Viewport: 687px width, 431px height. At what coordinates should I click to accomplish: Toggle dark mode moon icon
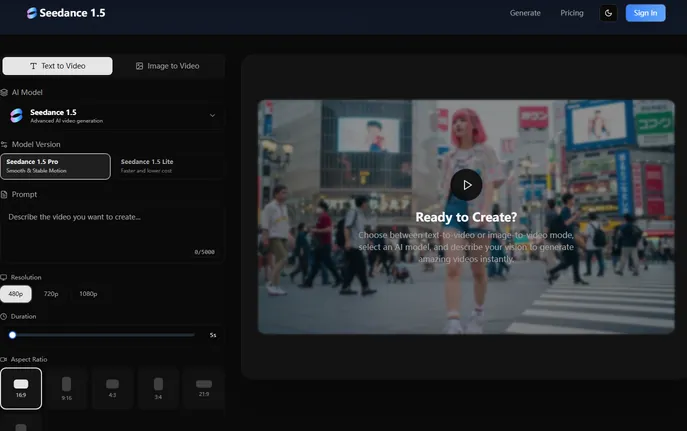pyautogui.click(x=608, y=13)
